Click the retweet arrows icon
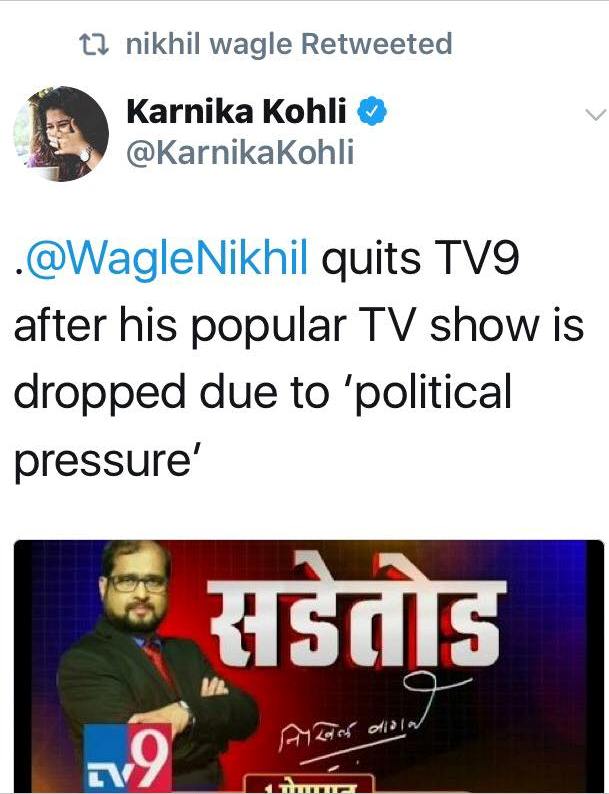This screenshot has width=609, height=794. pyautogui.click(x=94, y=44)
